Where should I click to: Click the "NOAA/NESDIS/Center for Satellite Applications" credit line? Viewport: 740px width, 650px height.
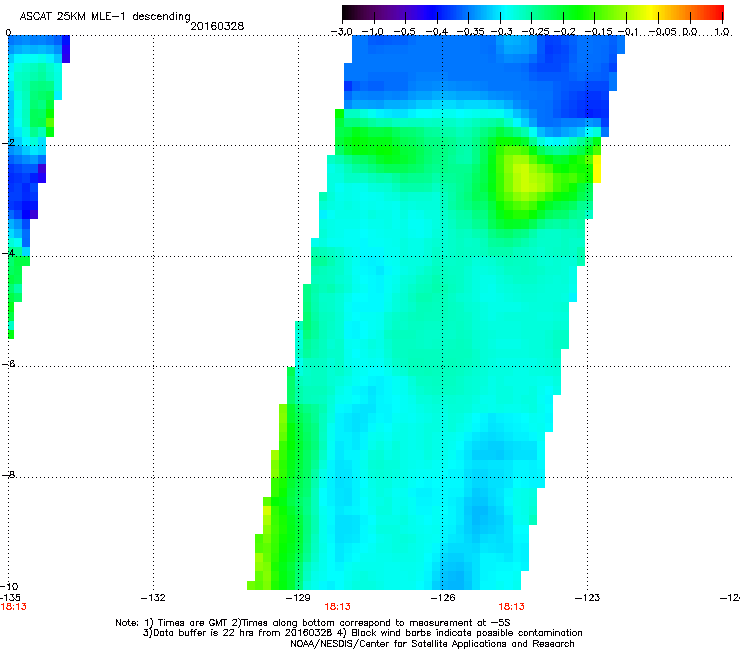point(432,644)
